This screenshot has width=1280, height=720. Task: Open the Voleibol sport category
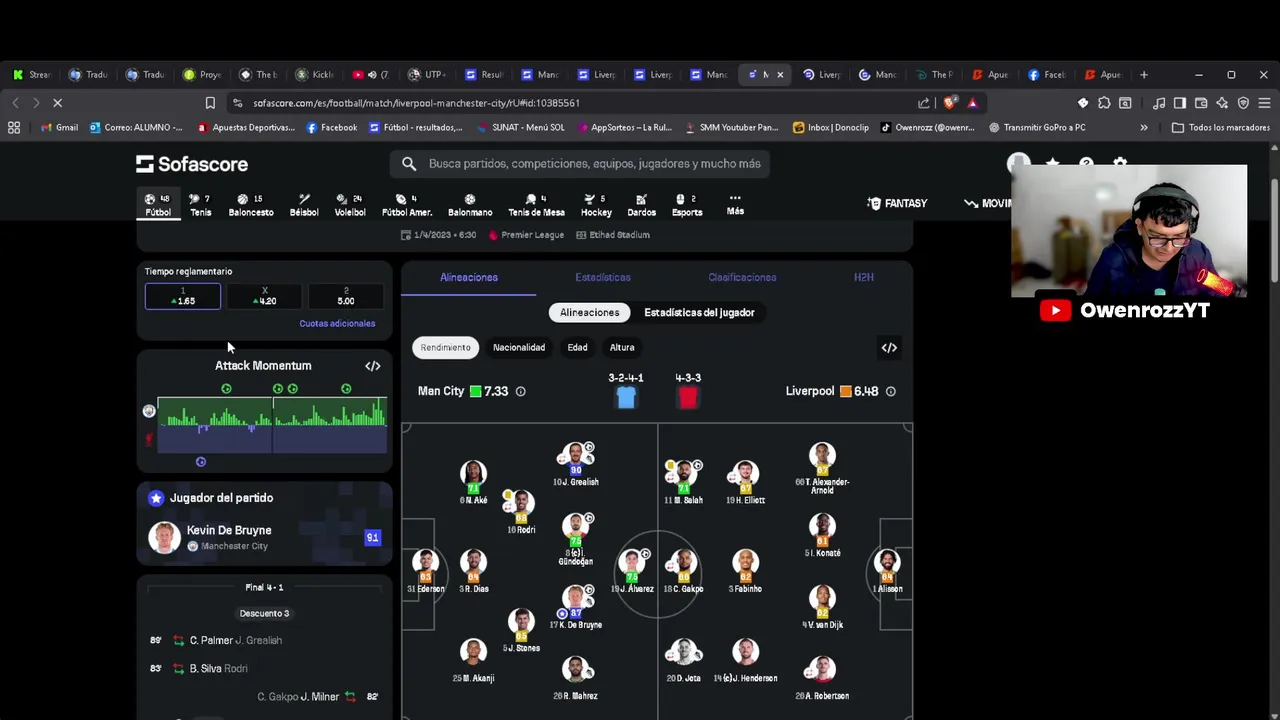point(350,205)
